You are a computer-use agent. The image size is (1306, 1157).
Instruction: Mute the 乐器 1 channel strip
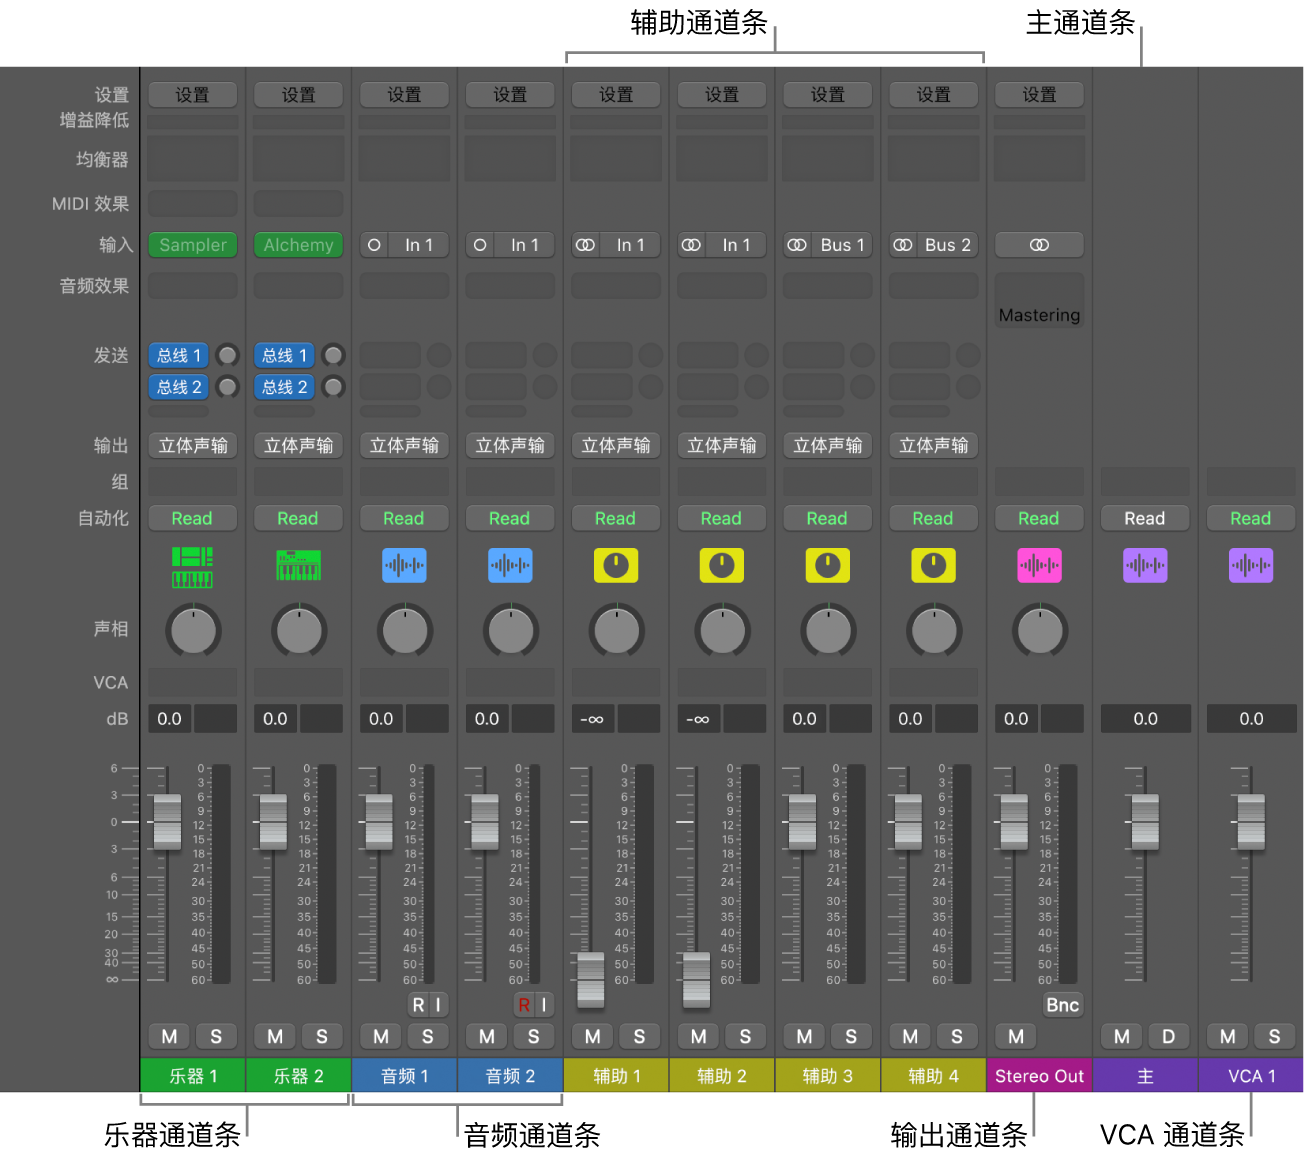click(x=168, y=1036)
